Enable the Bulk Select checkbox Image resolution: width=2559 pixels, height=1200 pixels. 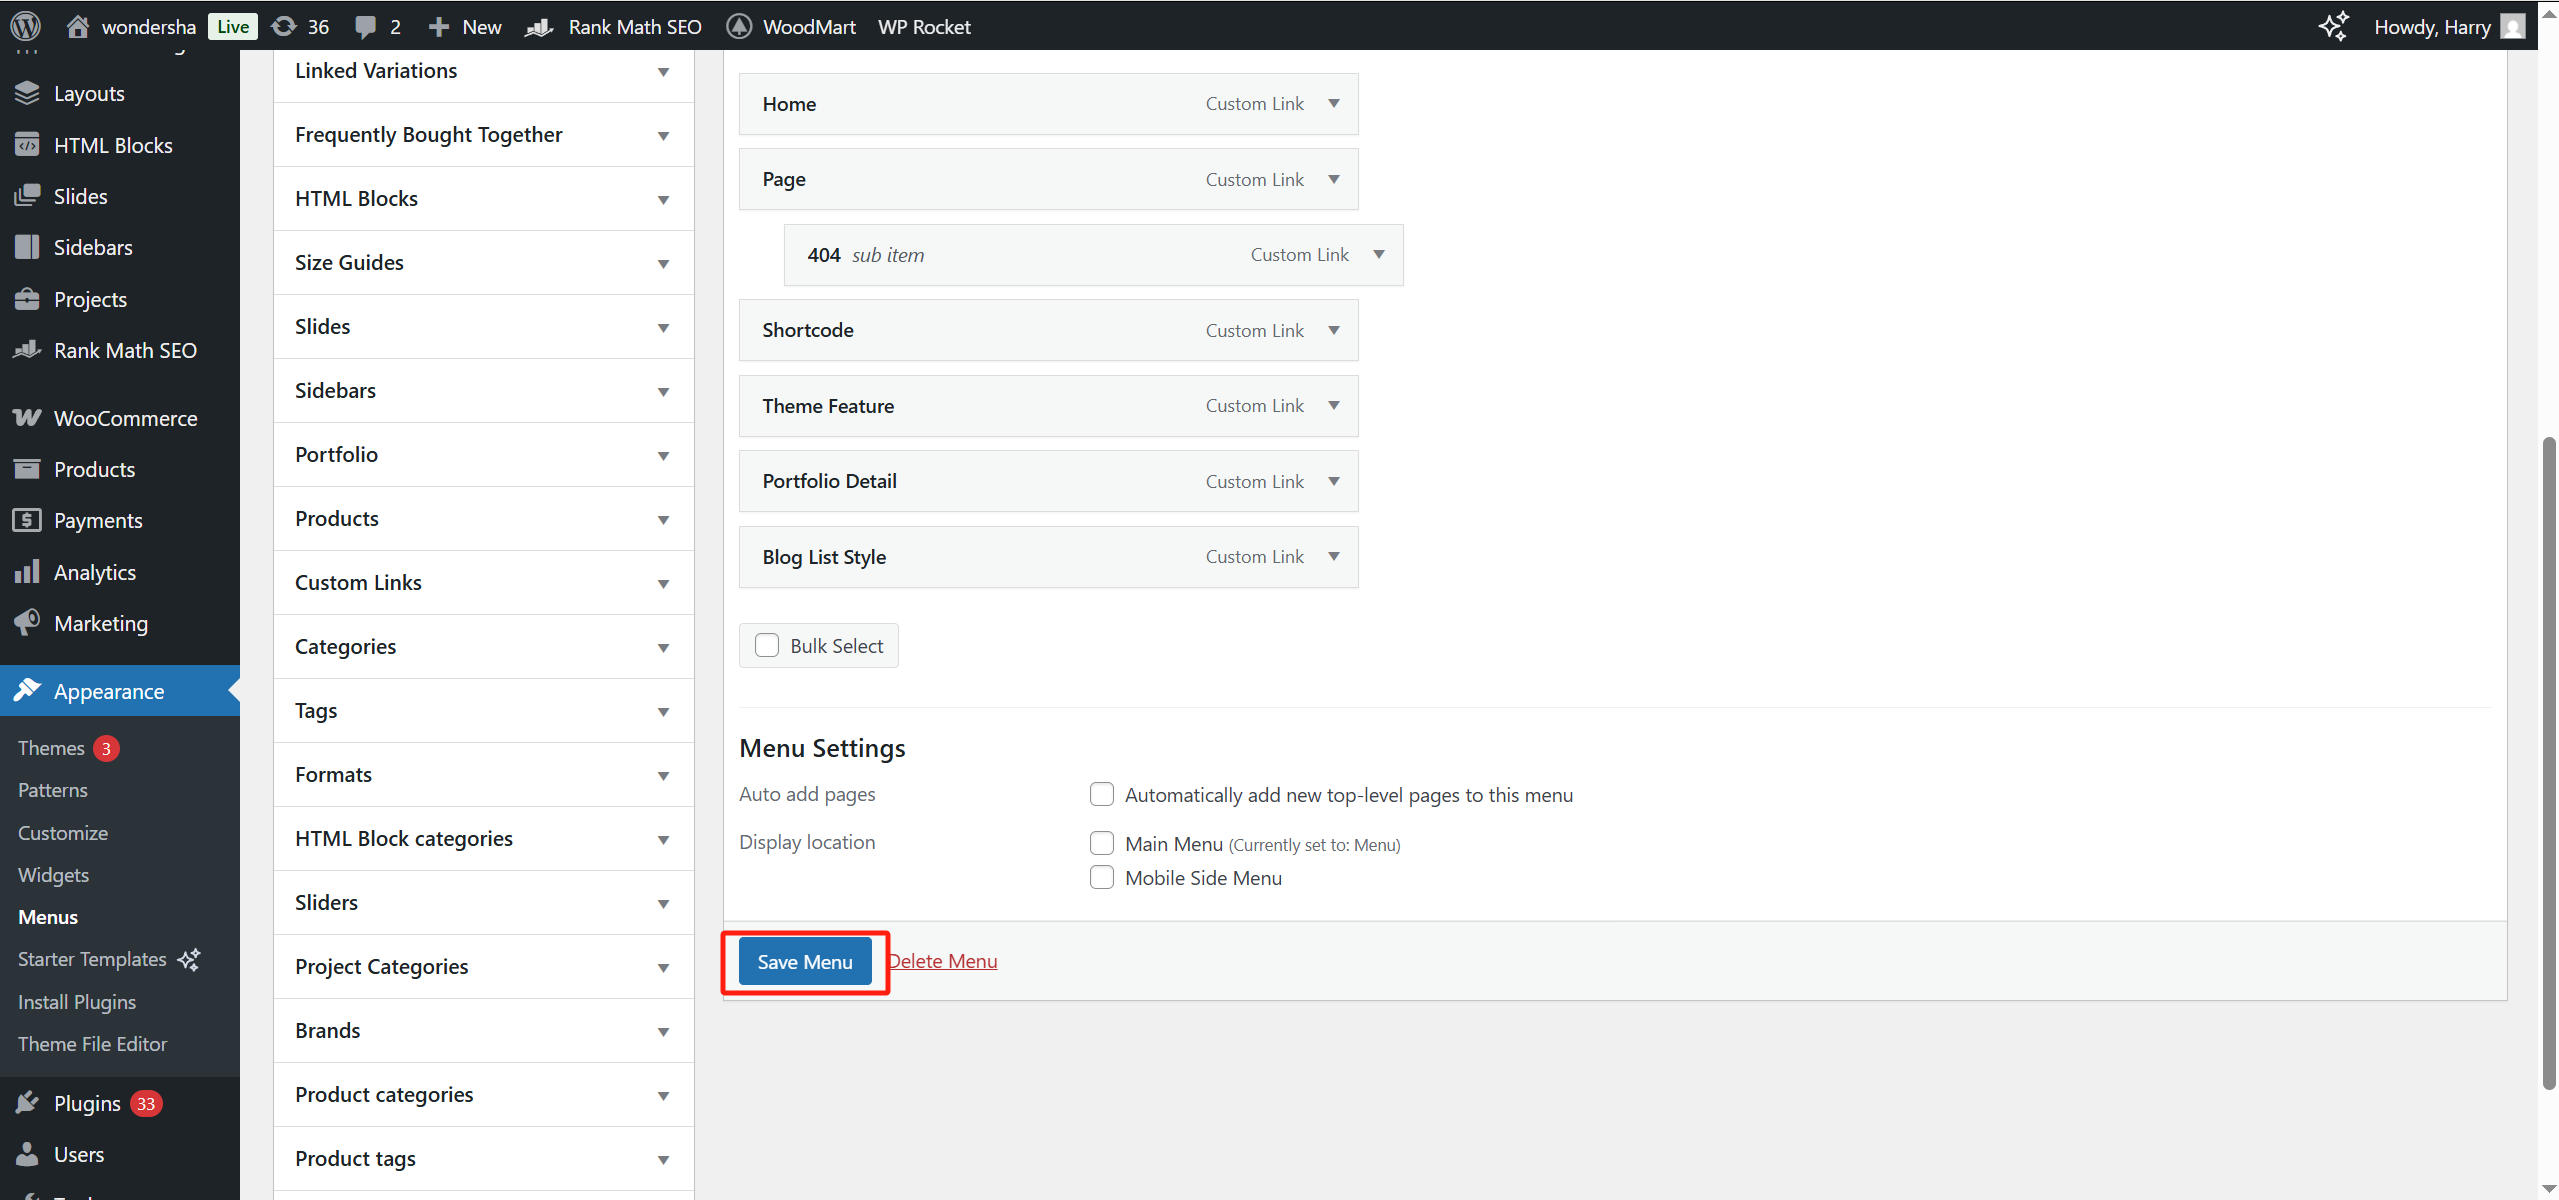(x=767, y=645)
